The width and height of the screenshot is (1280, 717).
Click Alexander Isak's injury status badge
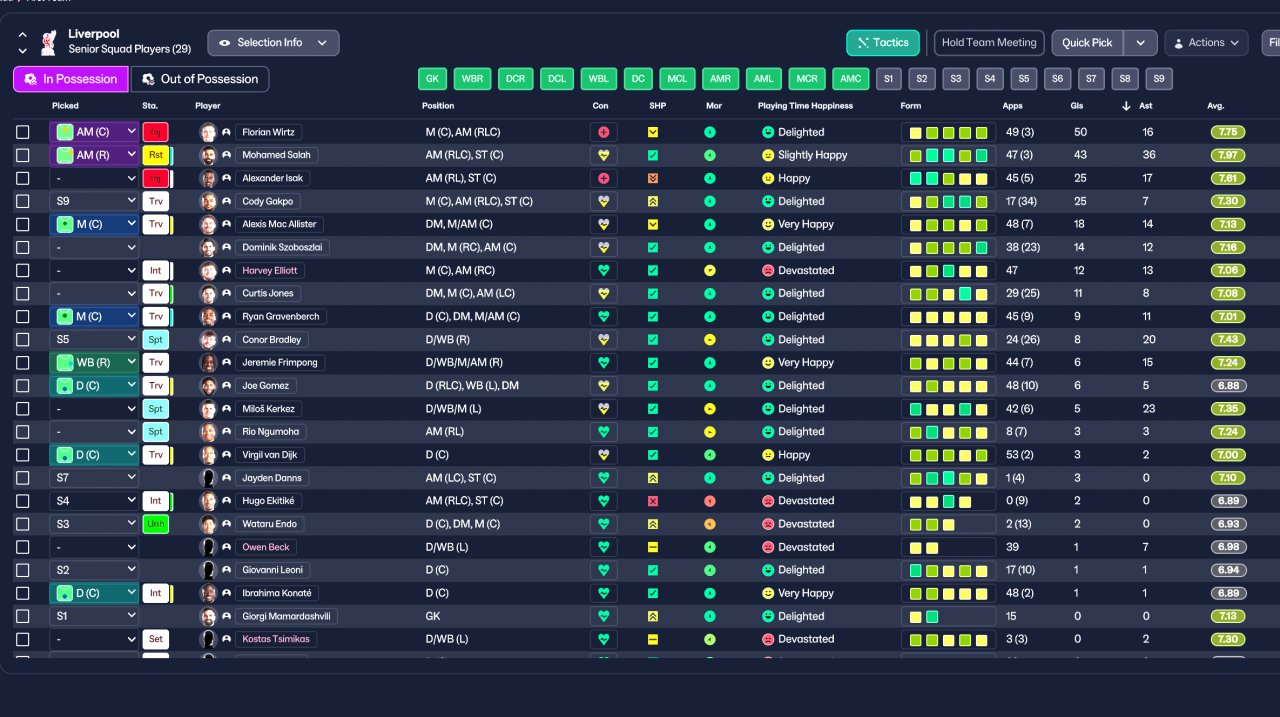click(x=155, y=178)
